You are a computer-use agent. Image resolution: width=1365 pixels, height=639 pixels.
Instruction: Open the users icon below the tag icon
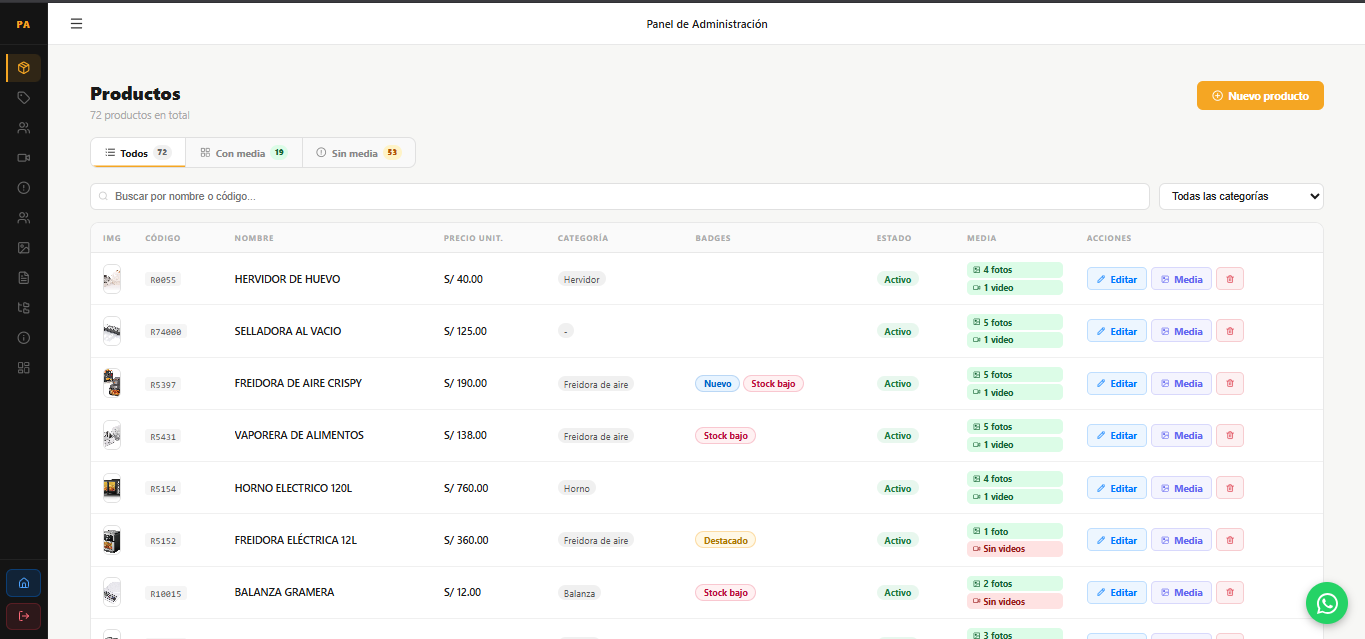(24, 128)
